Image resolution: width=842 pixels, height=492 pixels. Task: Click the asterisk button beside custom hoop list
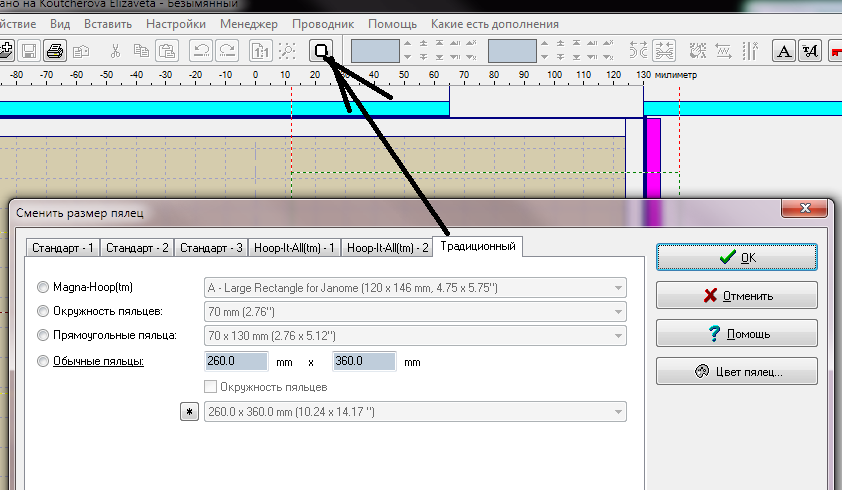point(189,412)
